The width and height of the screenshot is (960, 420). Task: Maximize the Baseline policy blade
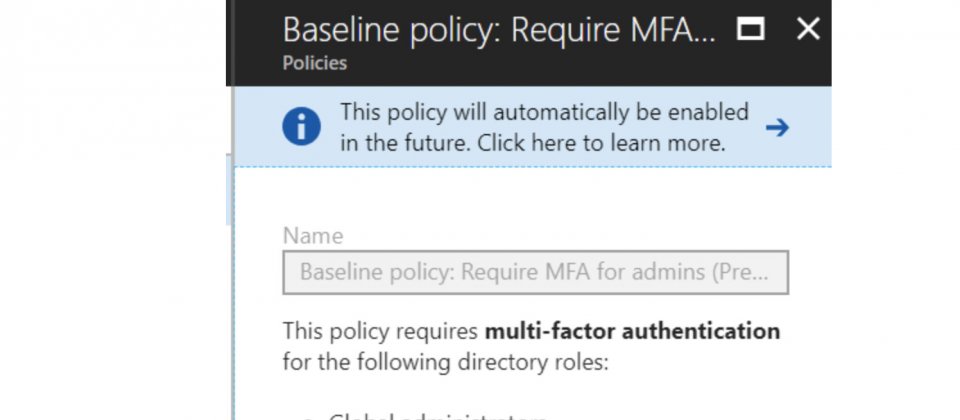(750, 29)
